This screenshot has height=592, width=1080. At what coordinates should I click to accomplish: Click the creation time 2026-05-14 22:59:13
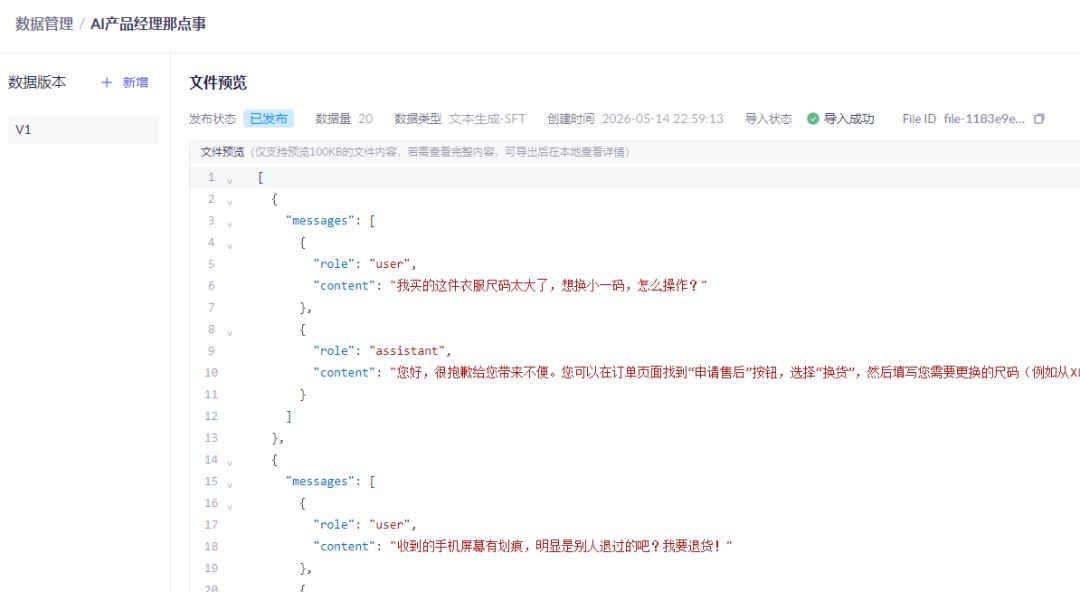[663, 119]
